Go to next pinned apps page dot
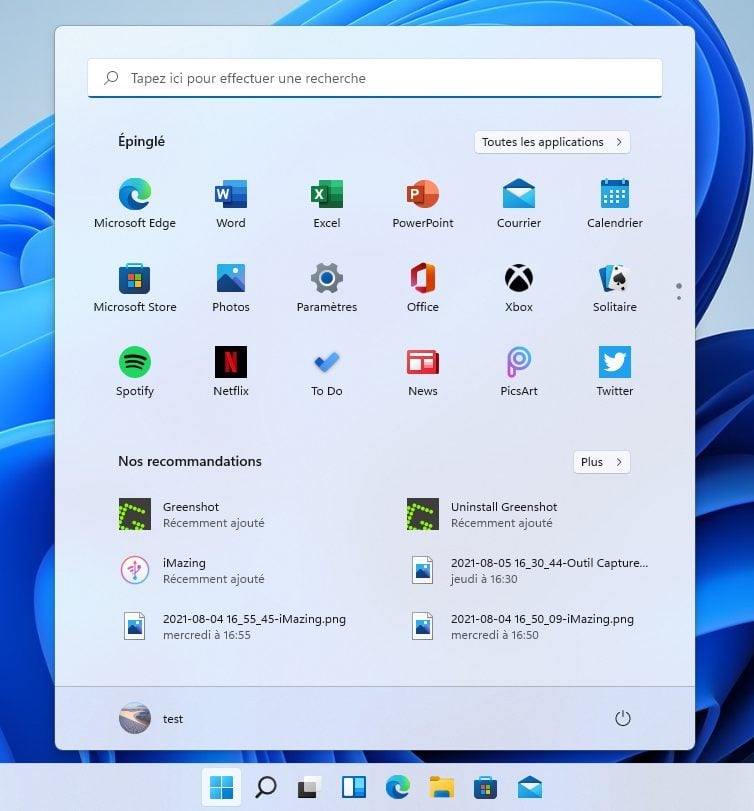The image size is (754, 811). (679, 298)
